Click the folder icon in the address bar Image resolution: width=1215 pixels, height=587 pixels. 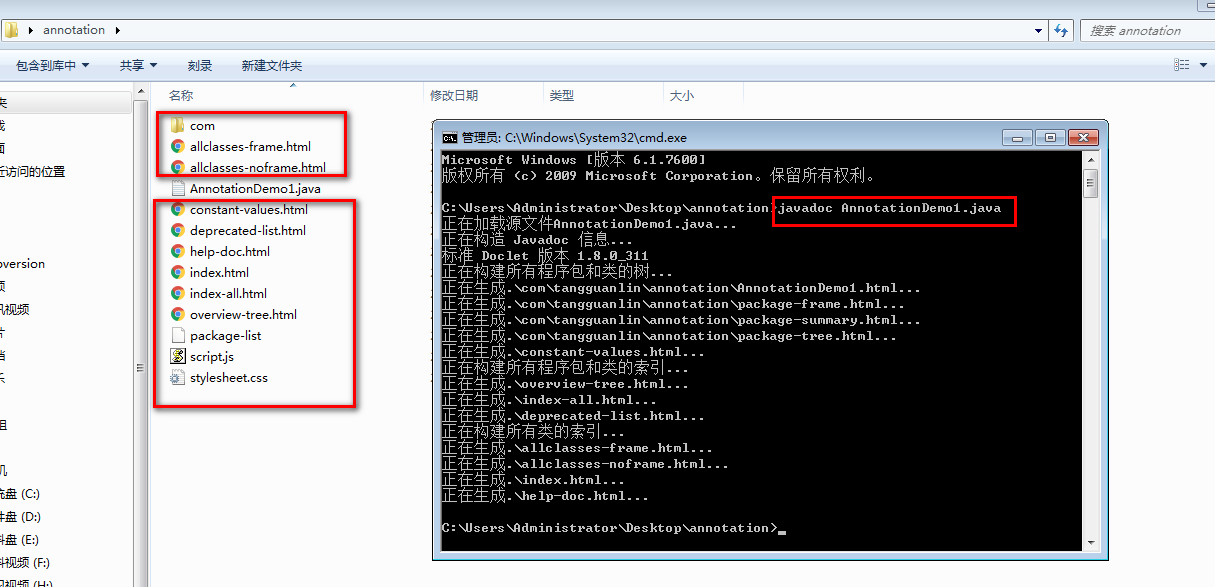pyautogui.click(x=11, y=30)
